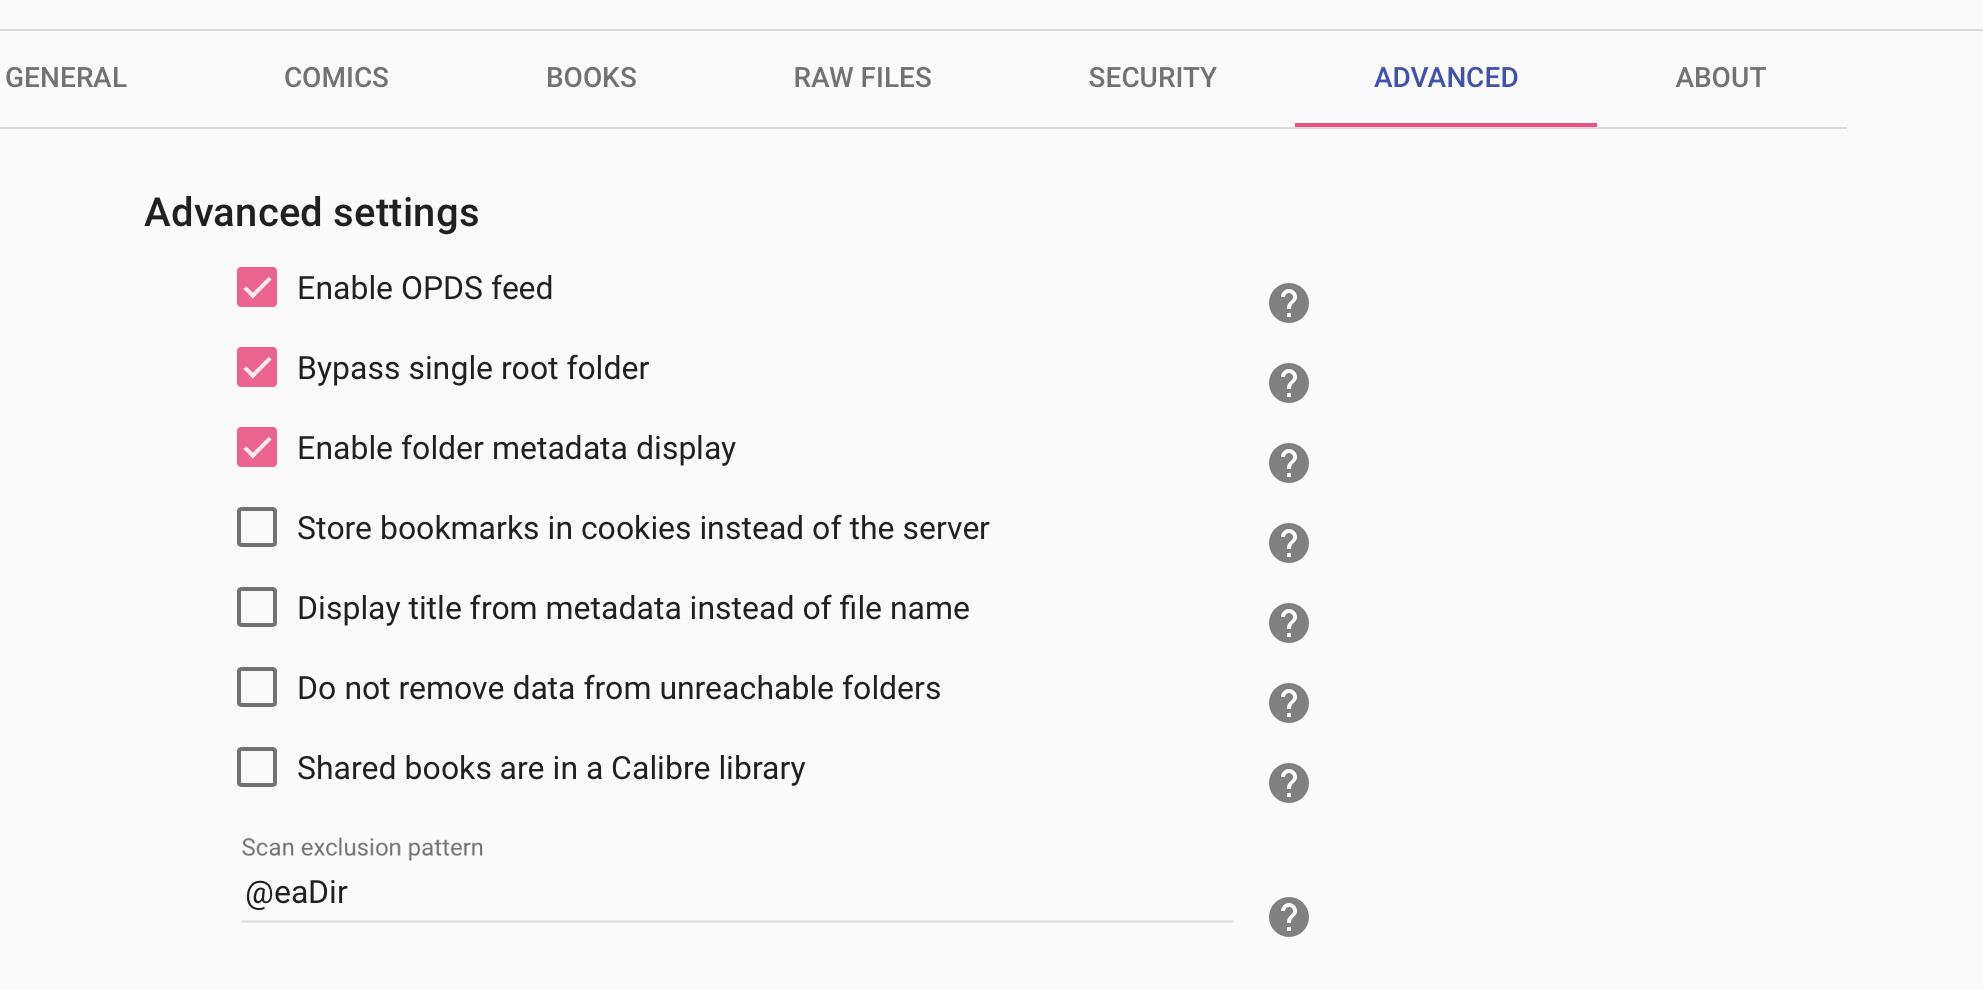The width and height of the screenshot is (1983, 990).
Task: Click help icon for bookmarks in cookies
Action: [x=1288, y=543]
